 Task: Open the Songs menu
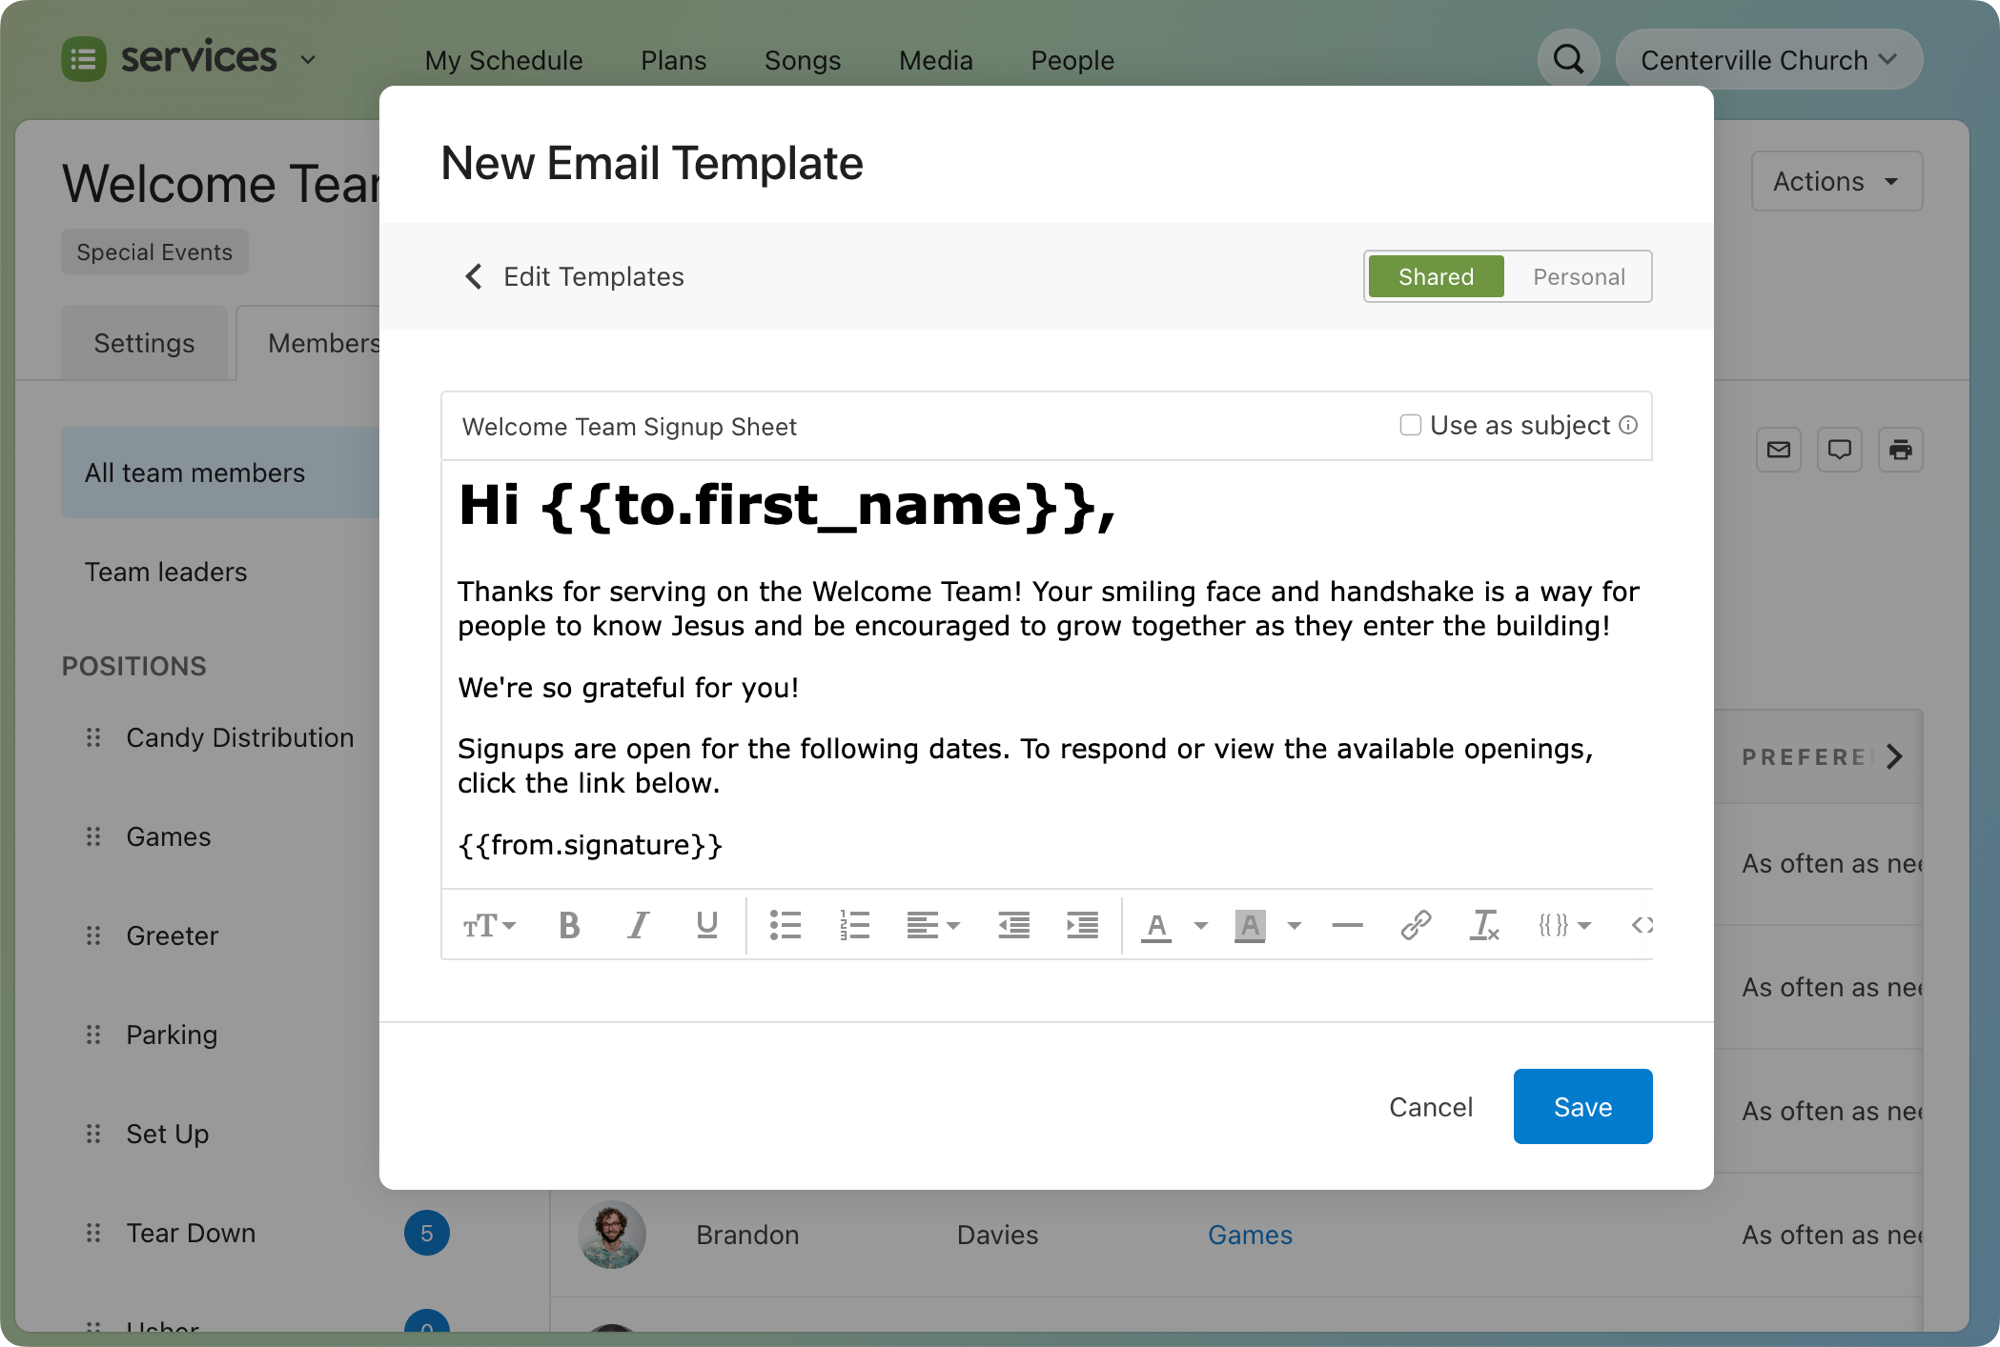click(802, 60)
